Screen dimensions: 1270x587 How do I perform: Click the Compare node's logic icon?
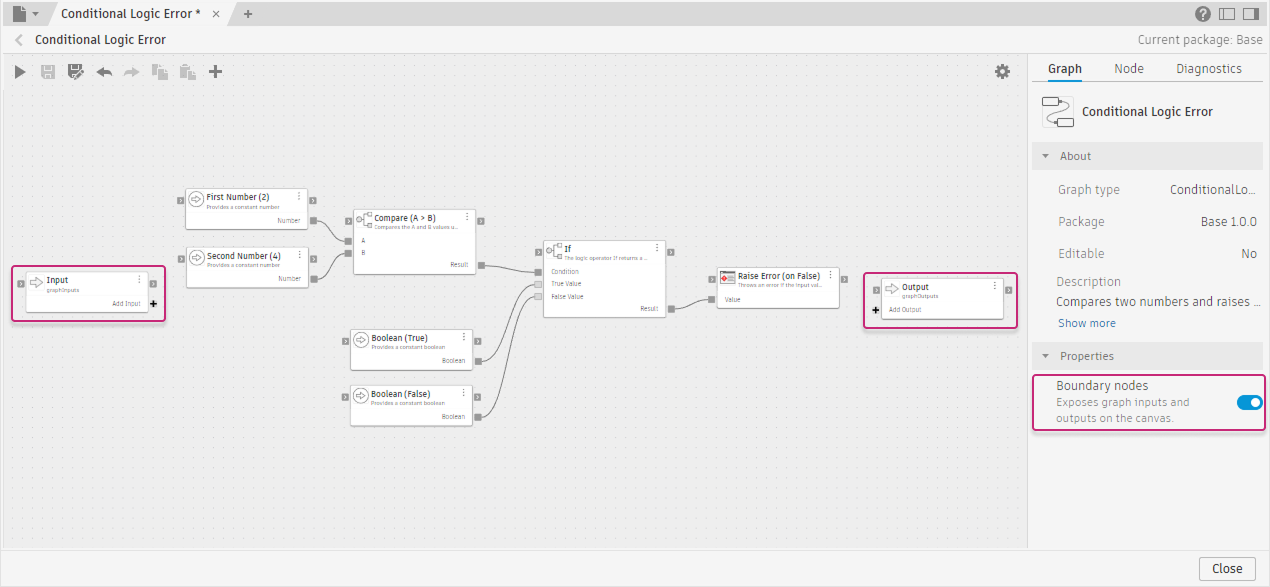coord(364,218)
